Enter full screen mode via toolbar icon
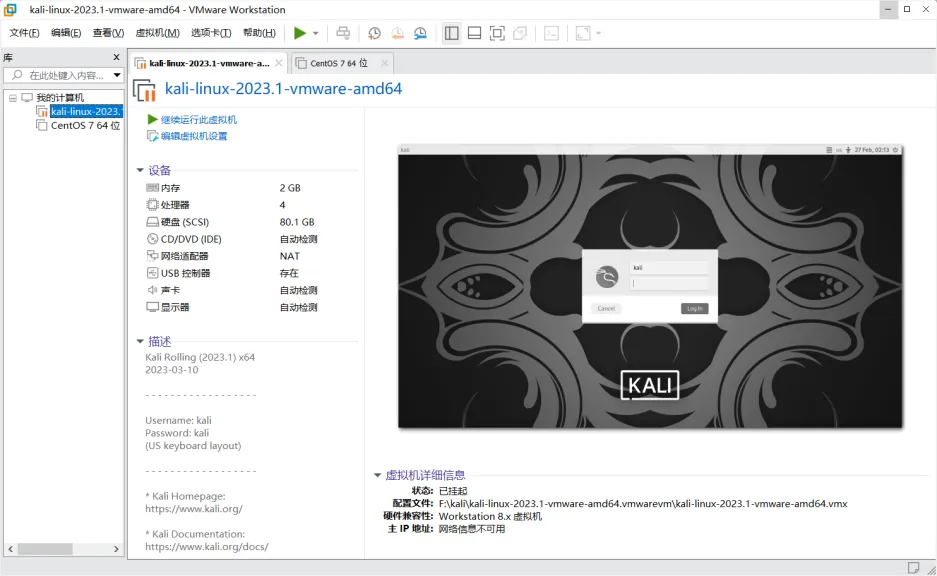 click(497, 33)
